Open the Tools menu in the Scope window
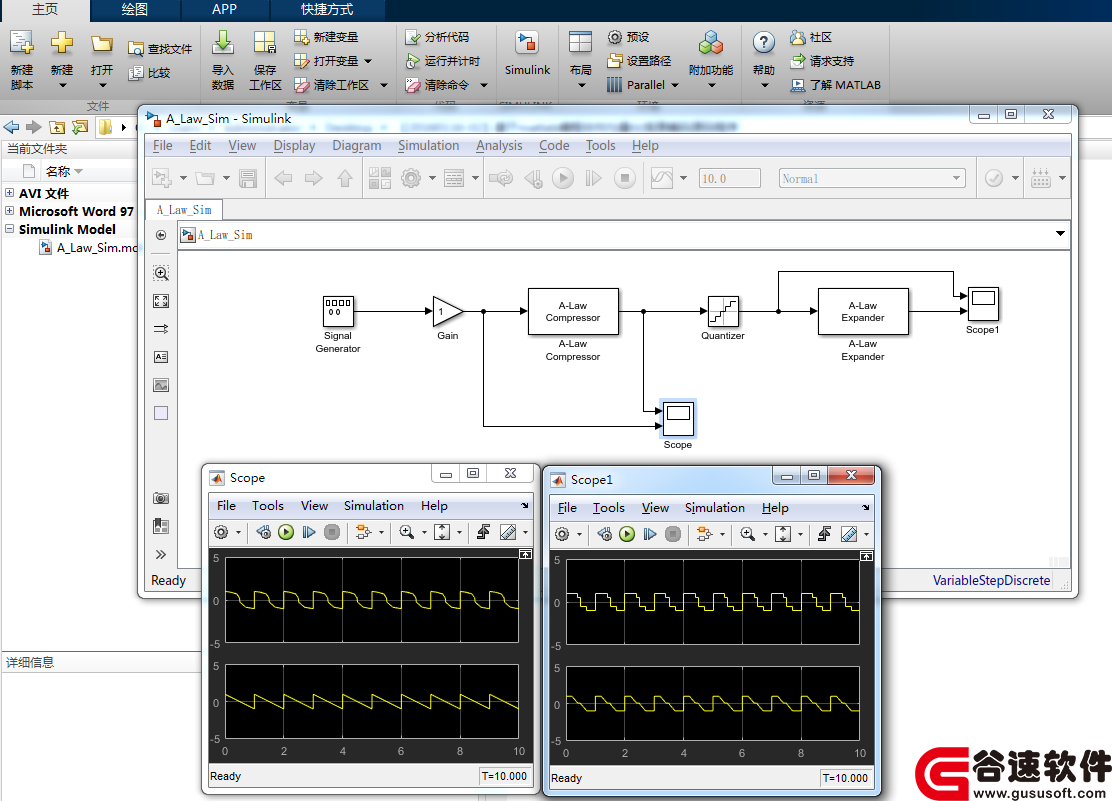This screenshot has height=801, width=1112. pos(267,506)
